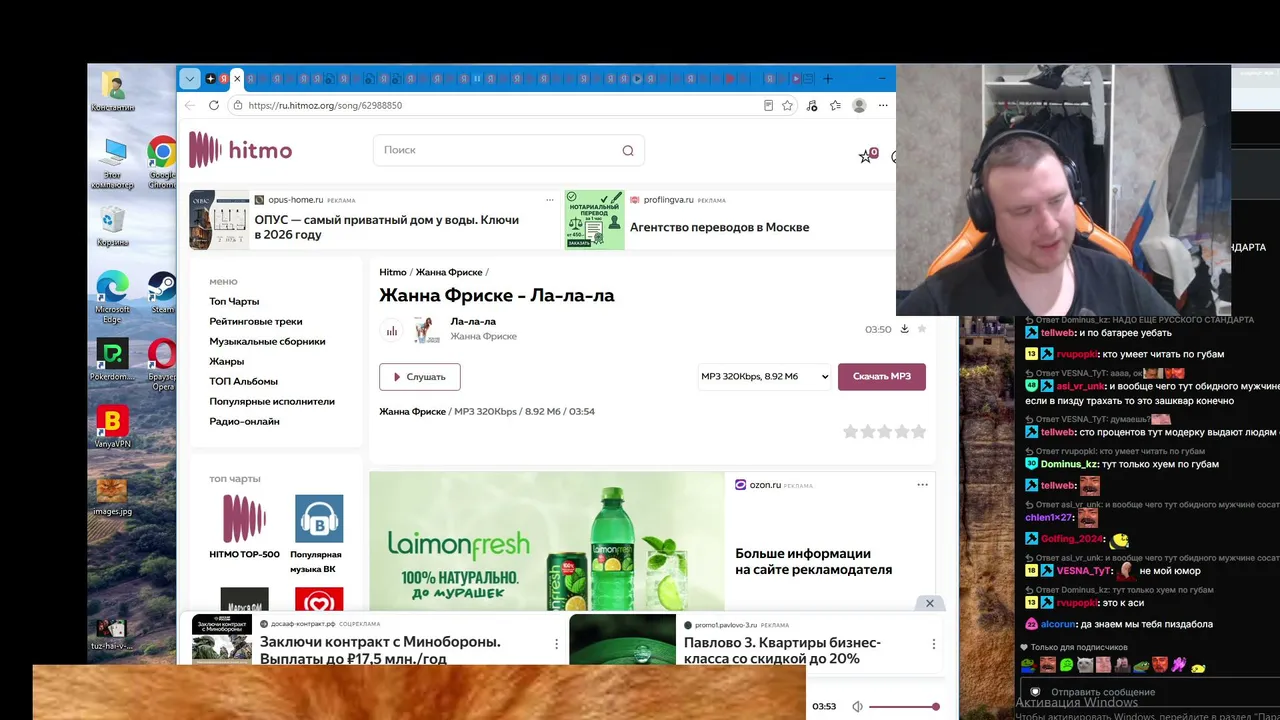
Task: Open Opera browser desktop shortcut
Action: click(x=162, y=364)
